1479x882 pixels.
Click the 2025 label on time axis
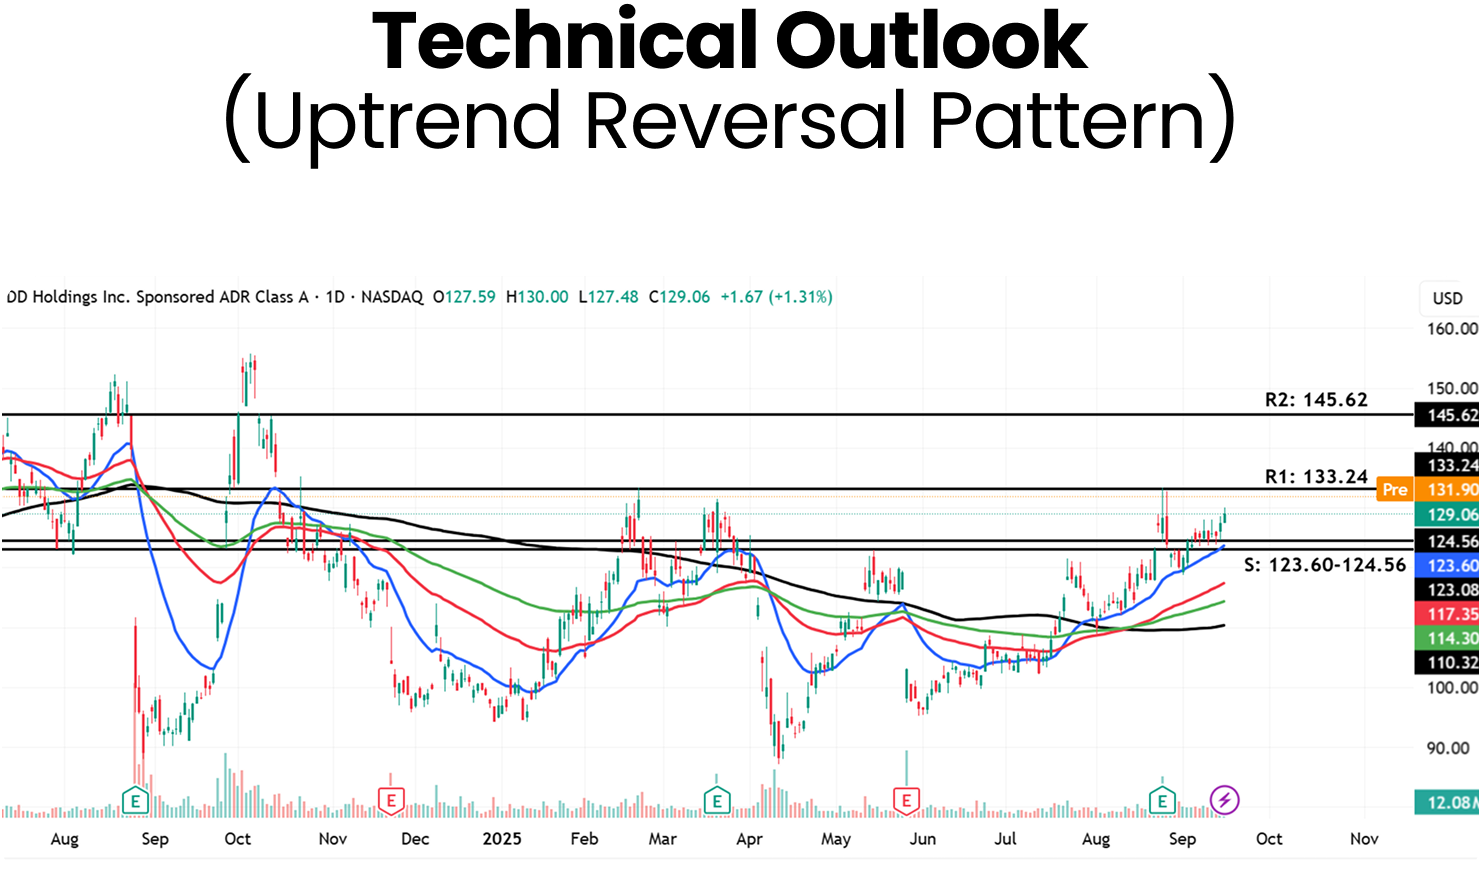tap(502, 839)
